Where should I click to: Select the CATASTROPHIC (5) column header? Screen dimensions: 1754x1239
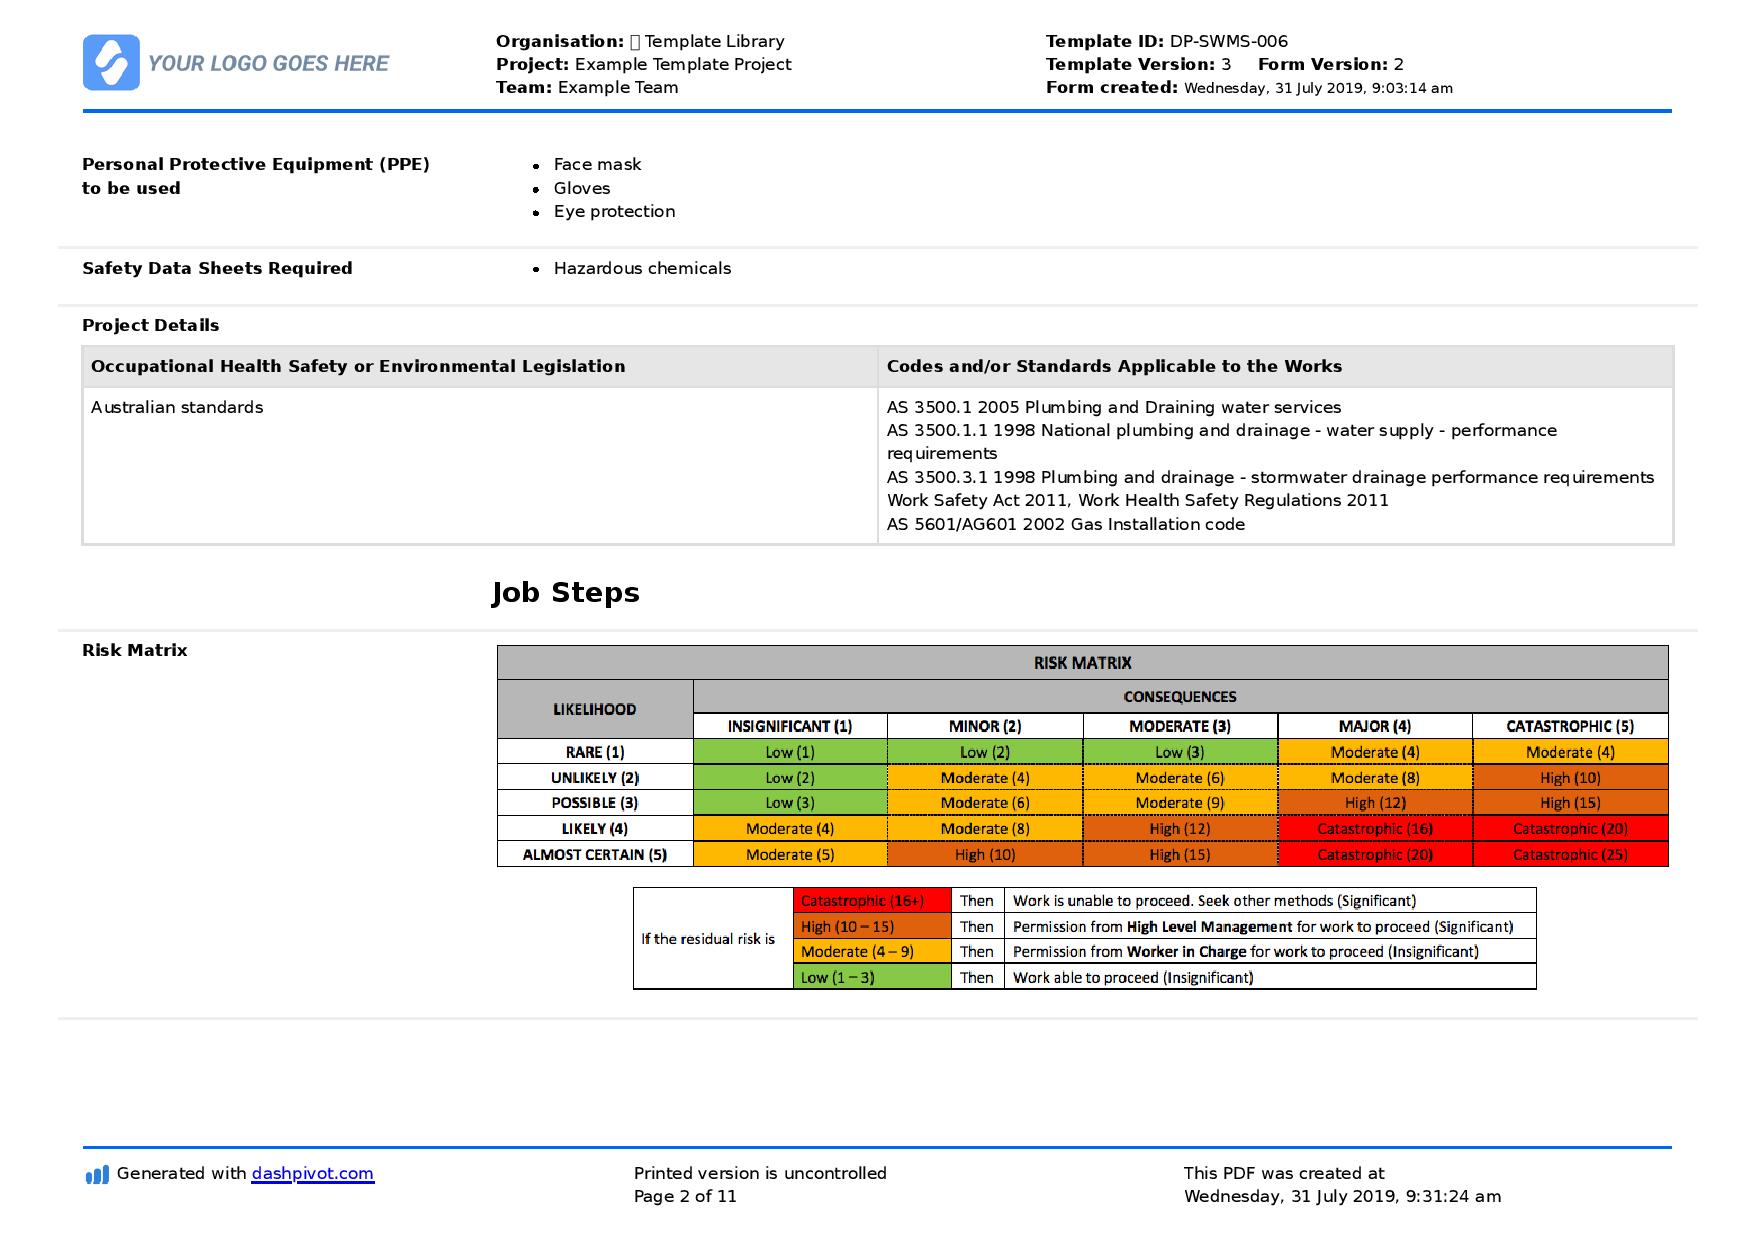pos(1569,727)
